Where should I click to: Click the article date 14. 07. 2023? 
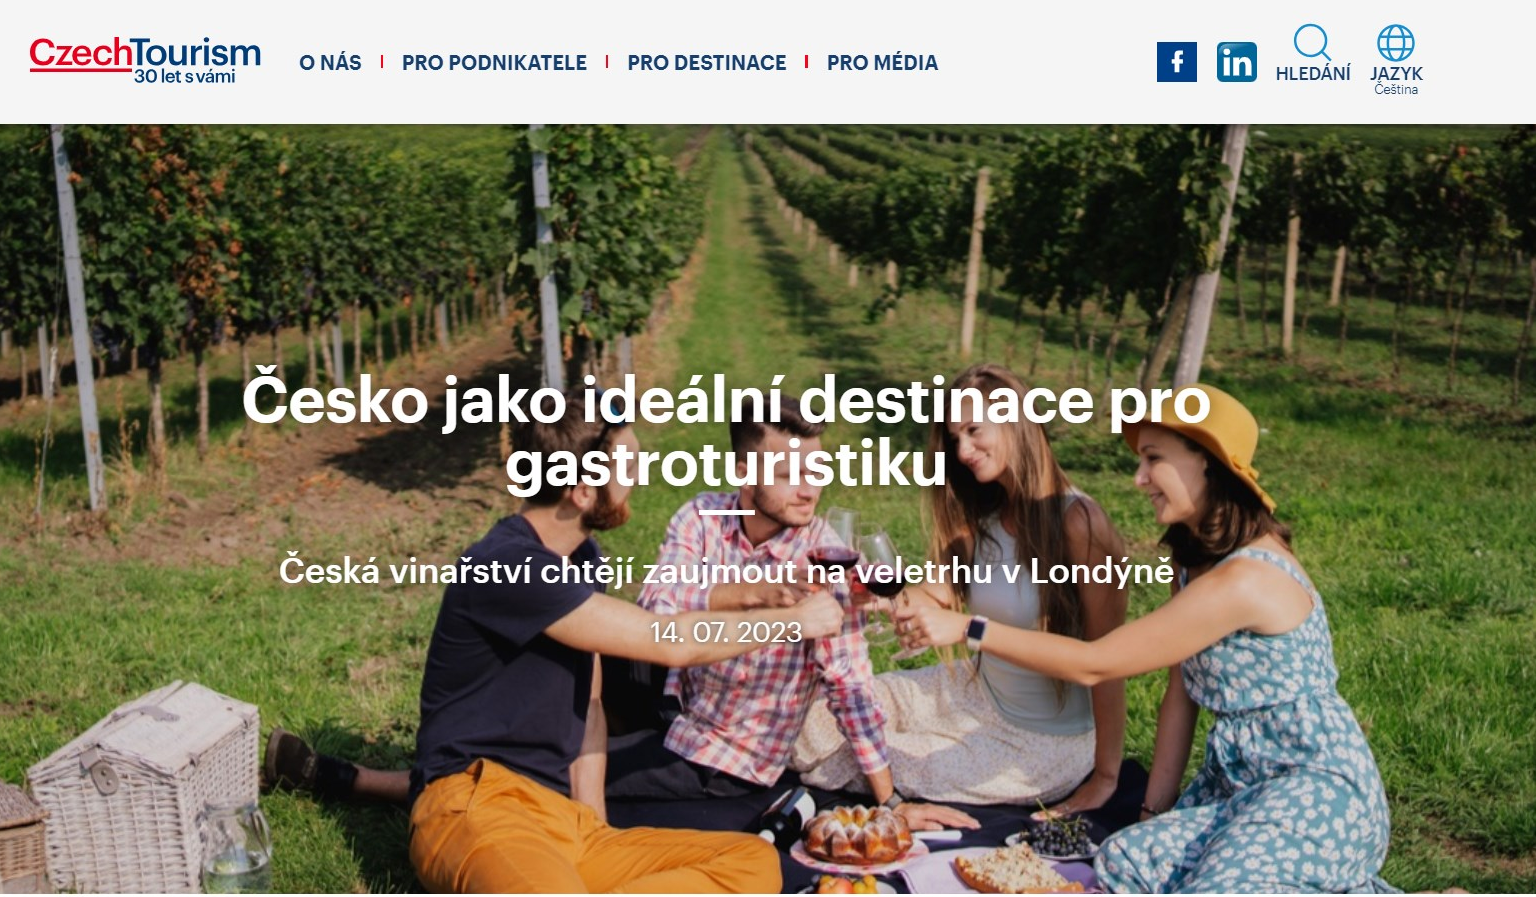click(x=726, y=632)
